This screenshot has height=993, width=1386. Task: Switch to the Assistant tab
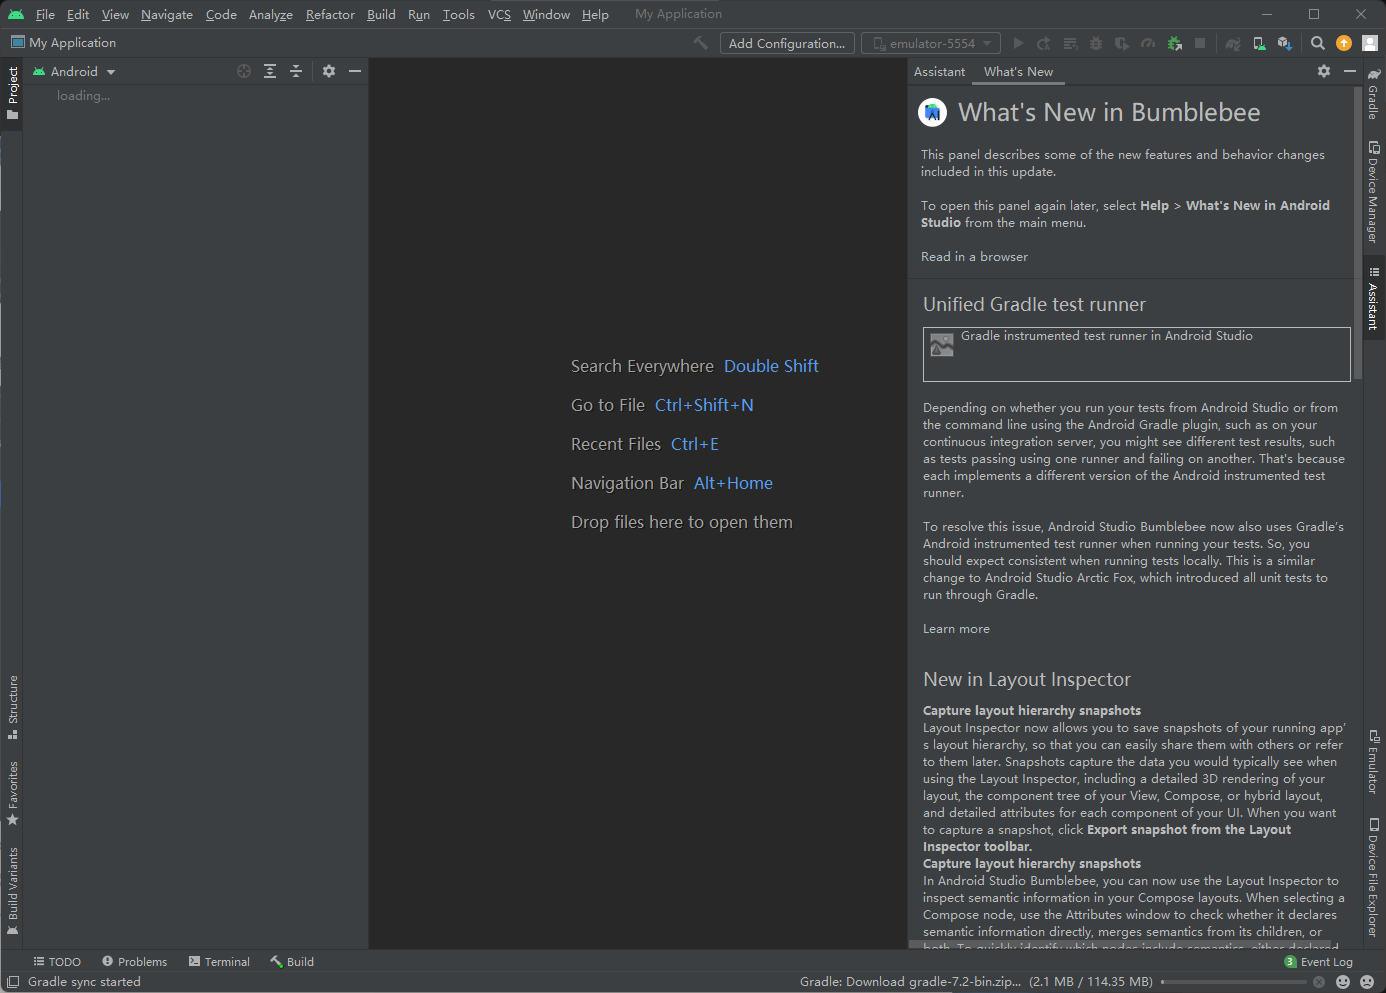pyautogui.click(x=940, y=71)
